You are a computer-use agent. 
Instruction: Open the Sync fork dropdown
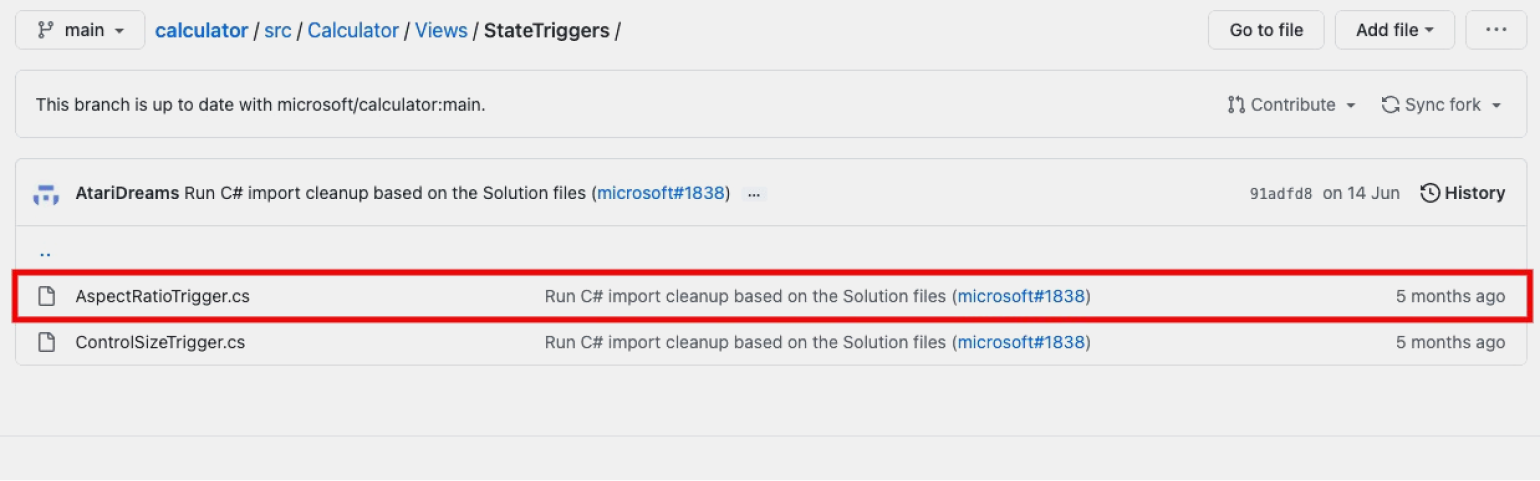pos(1442,105)
